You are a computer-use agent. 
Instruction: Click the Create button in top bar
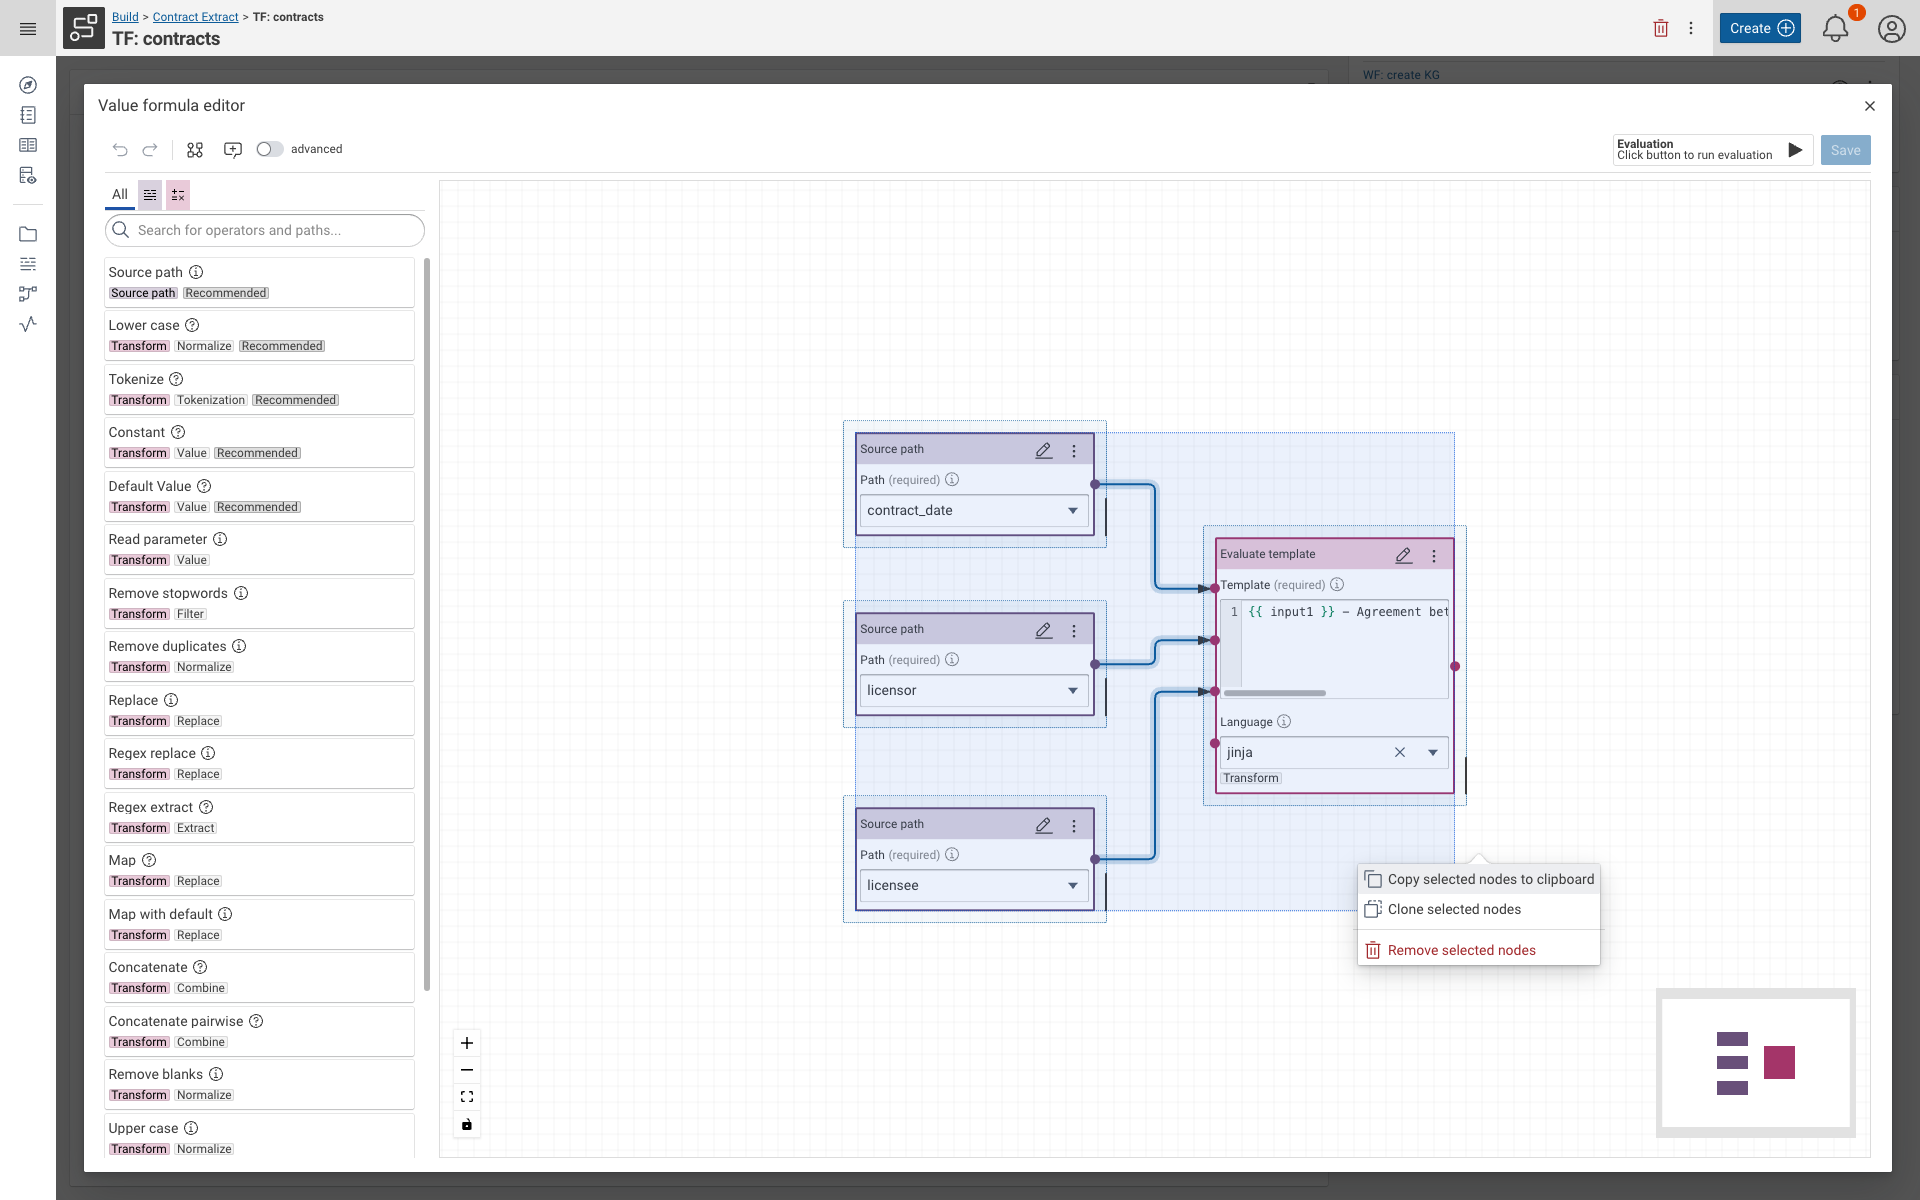tap(1759, 28)
